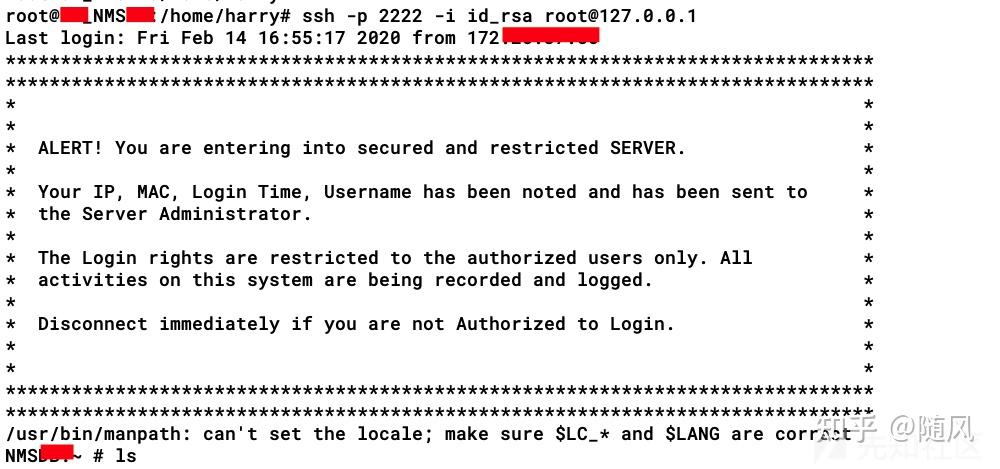Click the word Authorized in disconnect line

(510, 324)
